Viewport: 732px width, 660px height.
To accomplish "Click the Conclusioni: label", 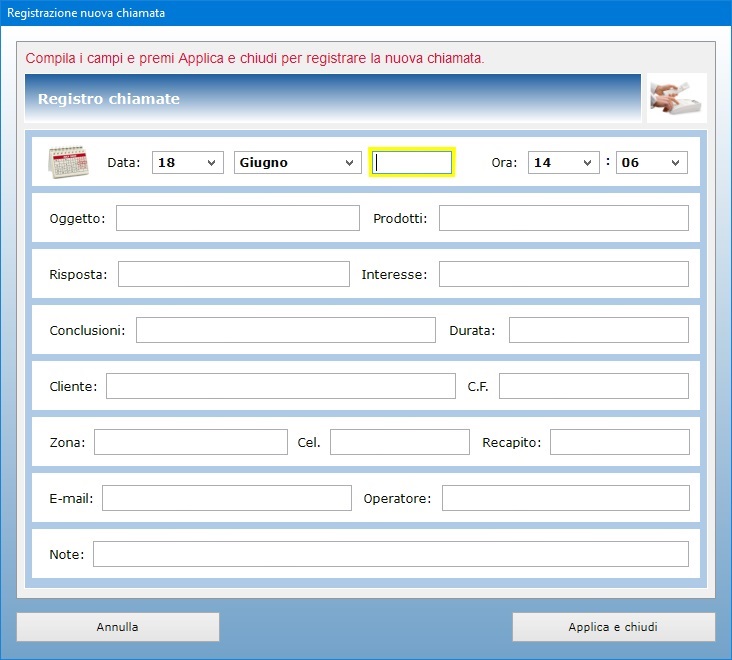I will point(87,330).
